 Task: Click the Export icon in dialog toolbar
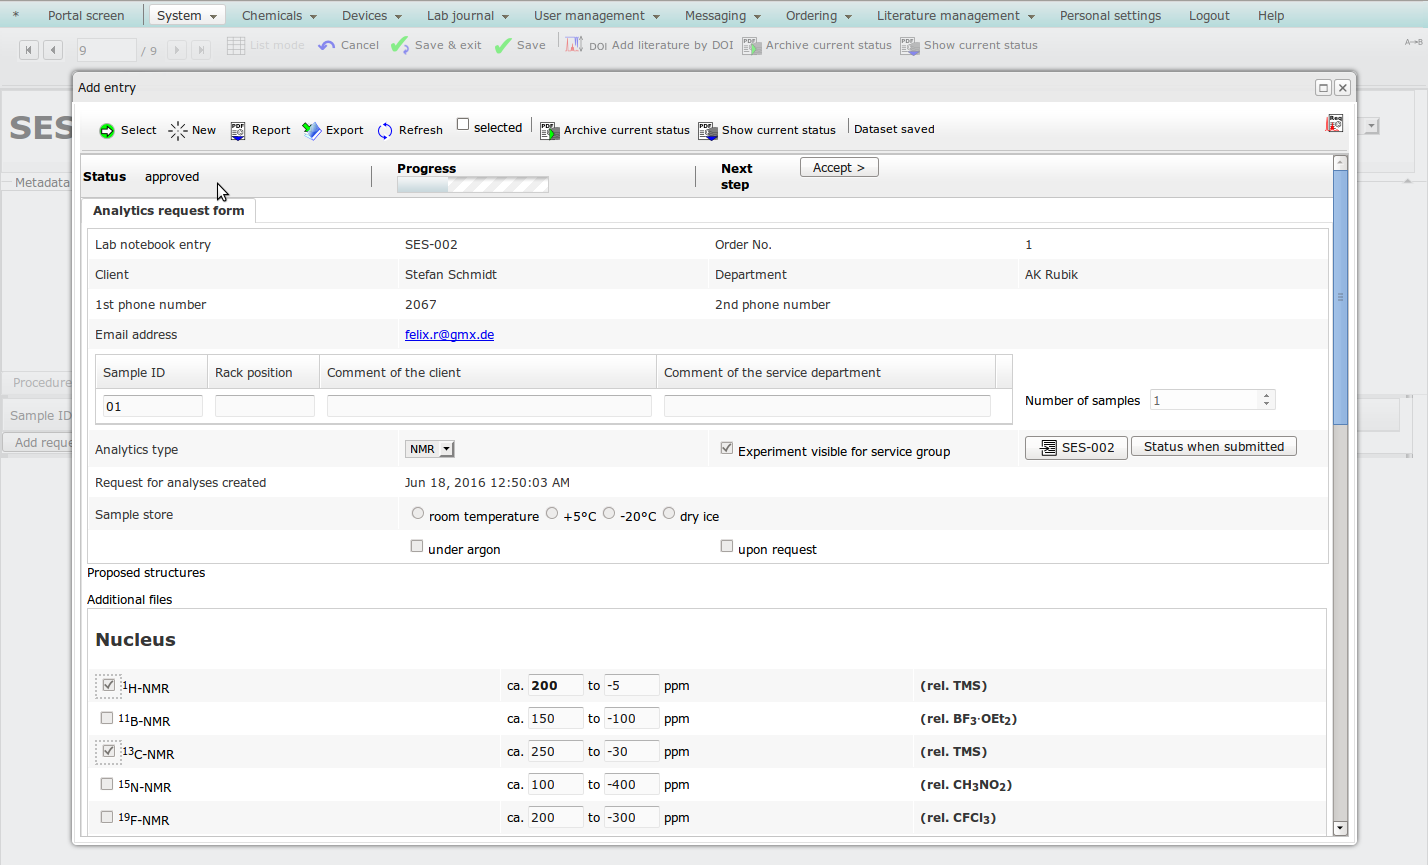click(x=312, y=131)
